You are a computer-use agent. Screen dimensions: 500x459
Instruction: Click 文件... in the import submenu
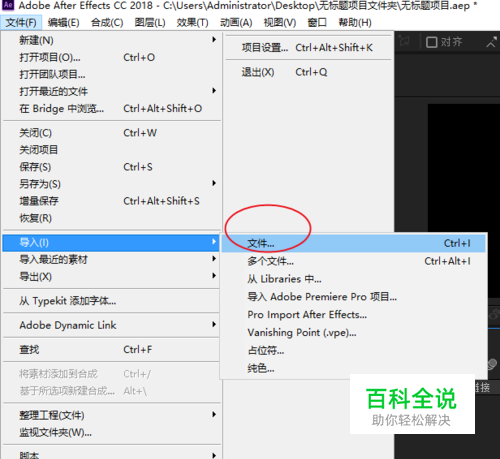click(x=353, y=243)
